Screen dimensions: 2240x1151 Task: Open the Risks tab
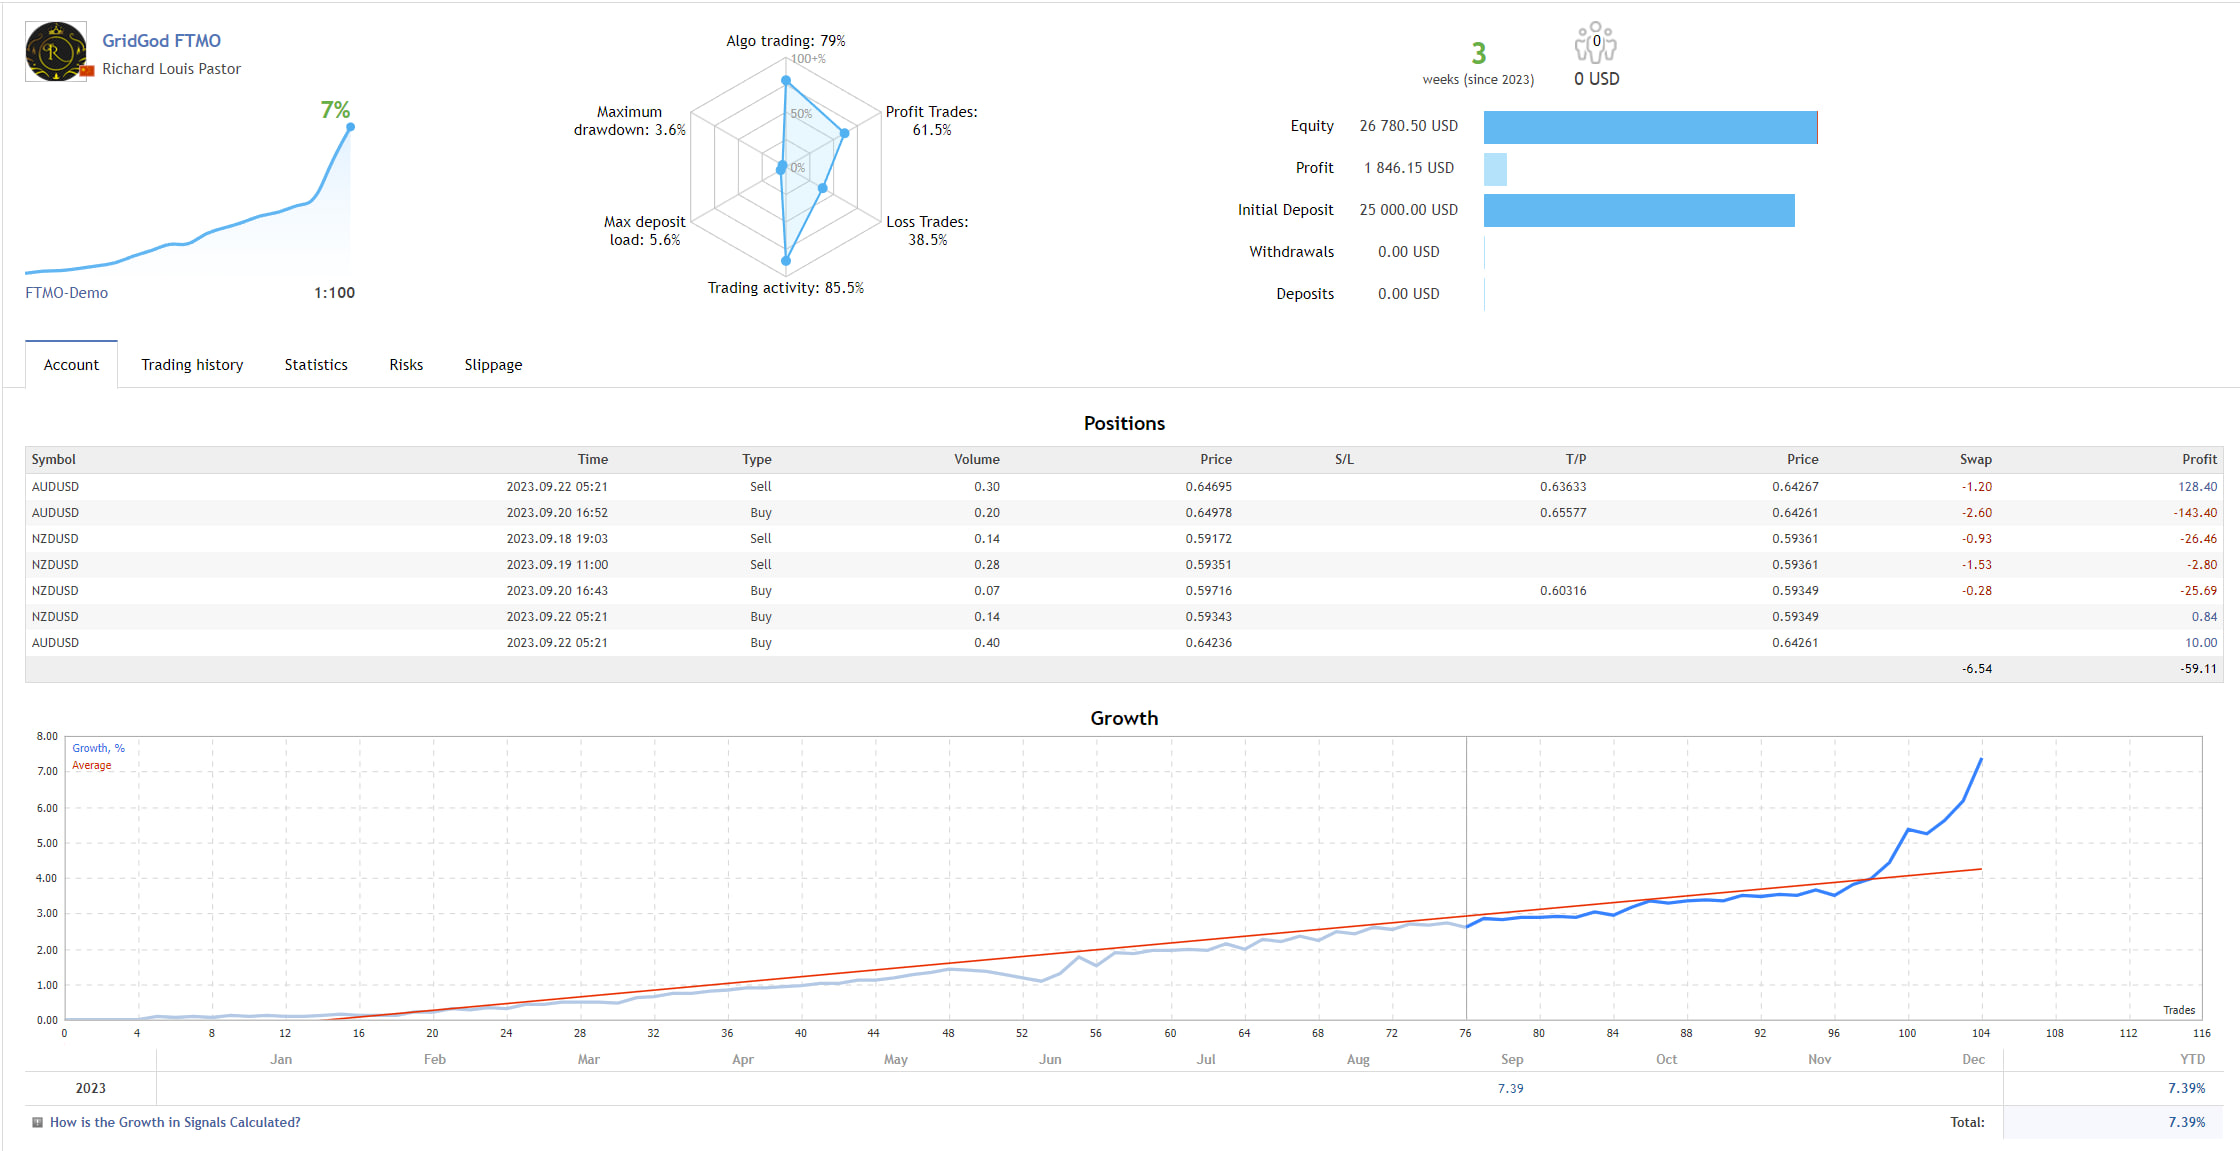(x=406, y=365)
